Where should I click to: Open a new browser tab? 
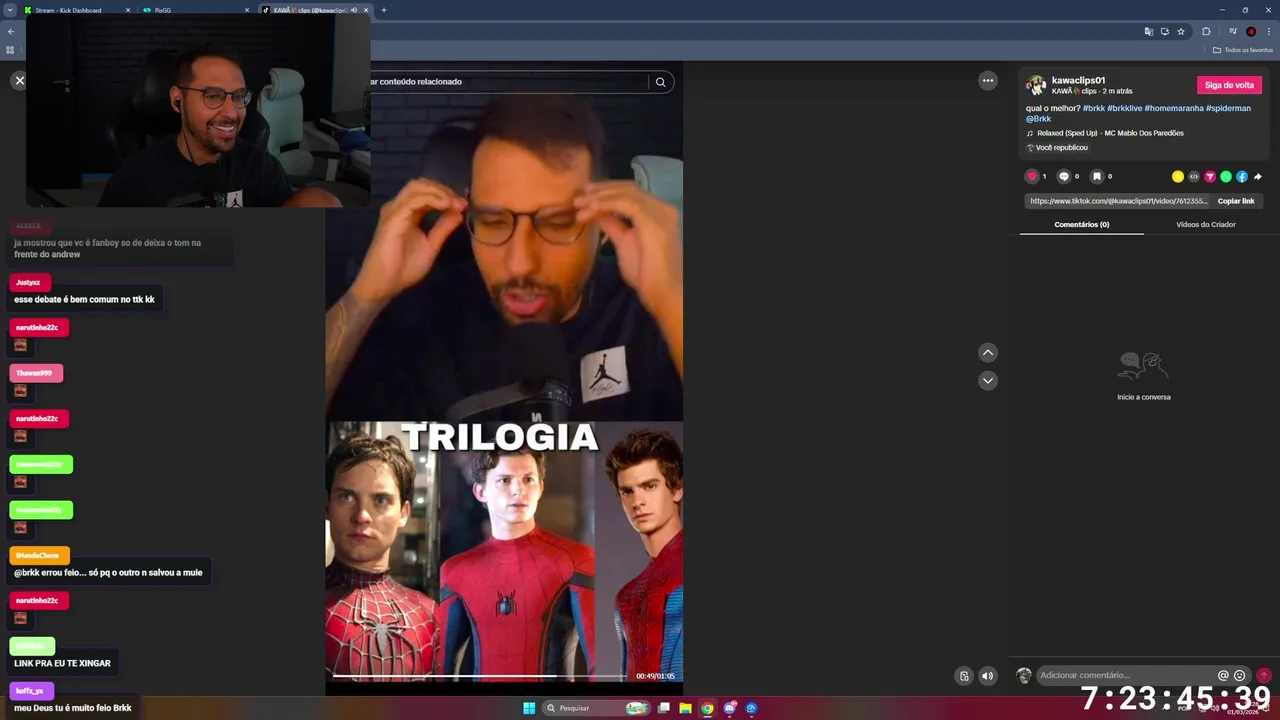pos(384,10)
